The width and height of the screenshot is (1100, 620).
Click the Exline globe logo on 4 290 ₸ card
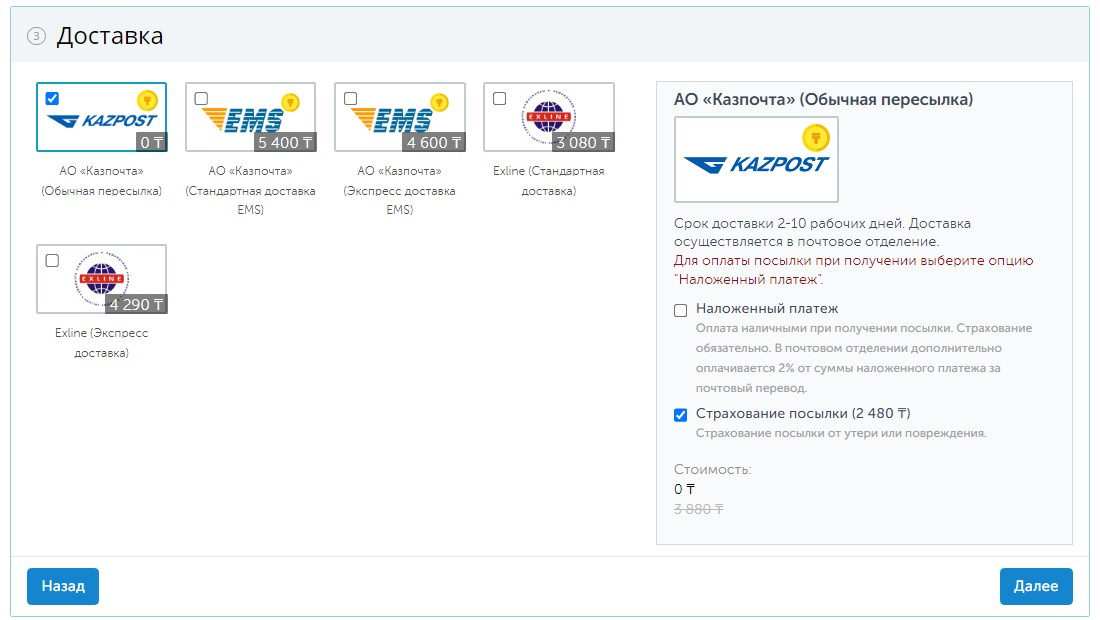click(101, 279)
